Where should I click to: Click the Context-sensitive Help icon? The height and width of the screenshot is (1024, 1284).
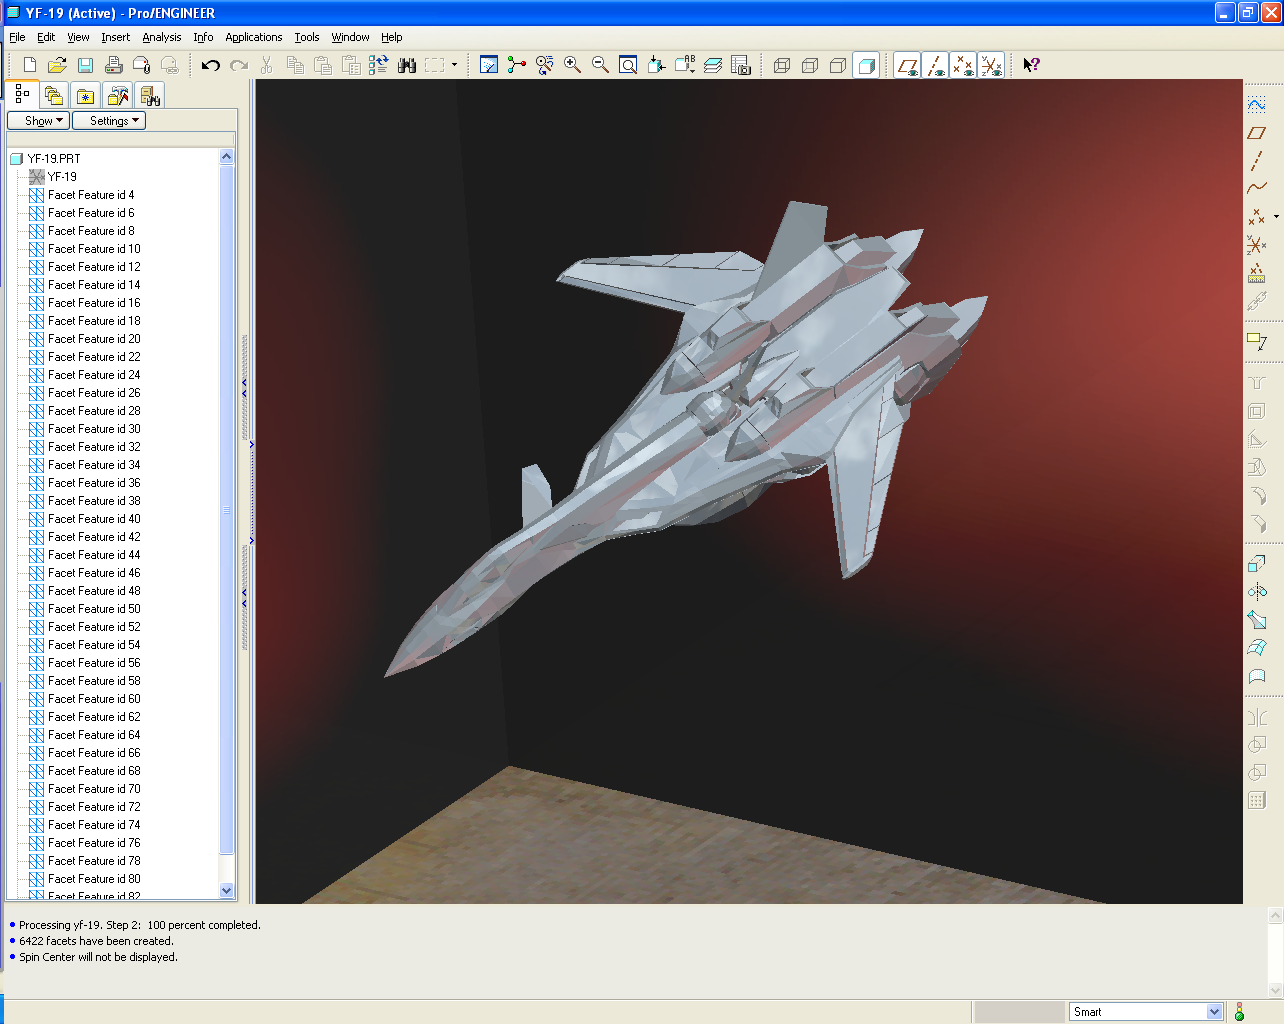1031,65
